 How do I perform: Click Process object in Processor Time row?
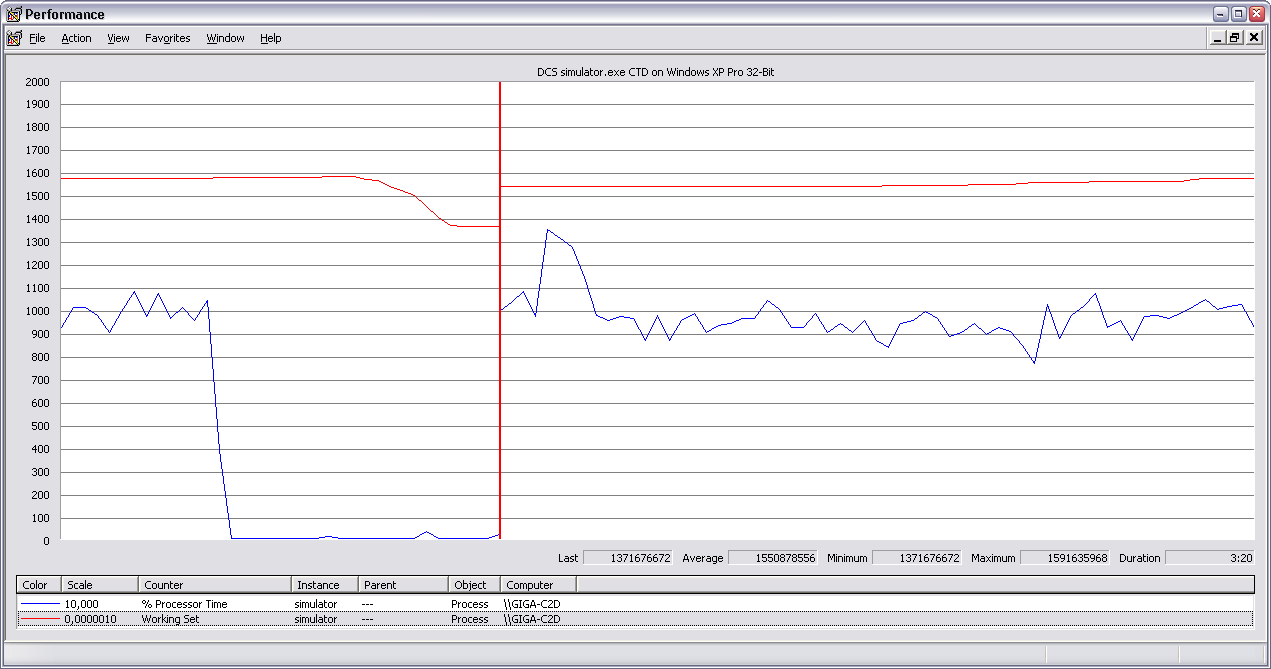pos(469,604)
